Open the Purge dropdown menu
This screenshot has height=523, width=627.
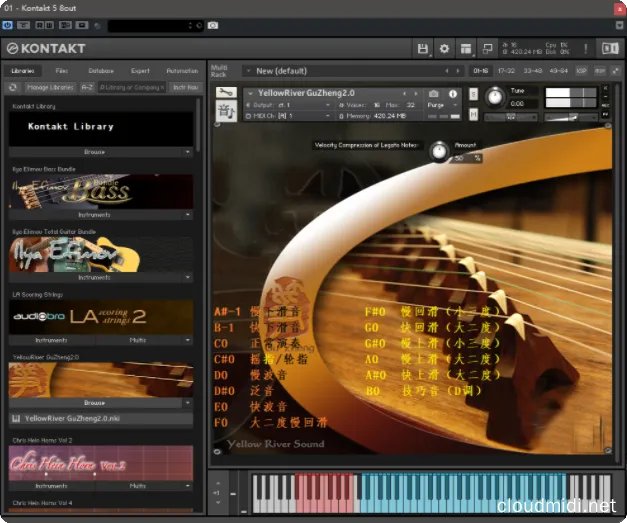pos(439,104)
